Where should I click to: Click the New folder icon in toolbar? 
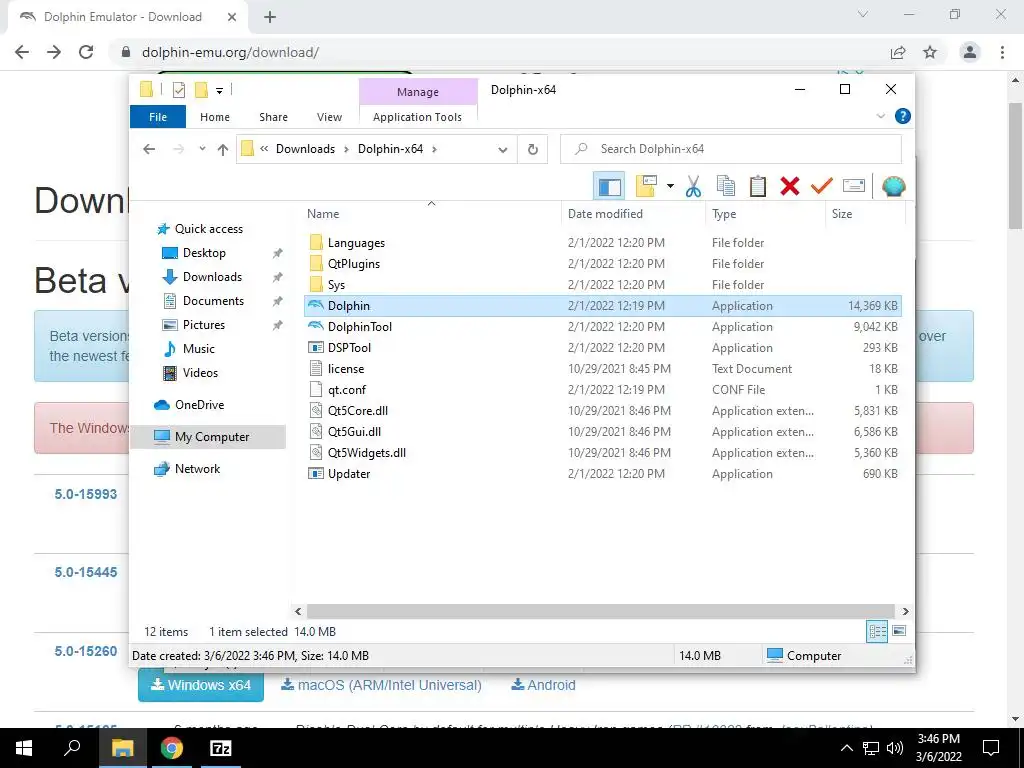coord(646,187)
